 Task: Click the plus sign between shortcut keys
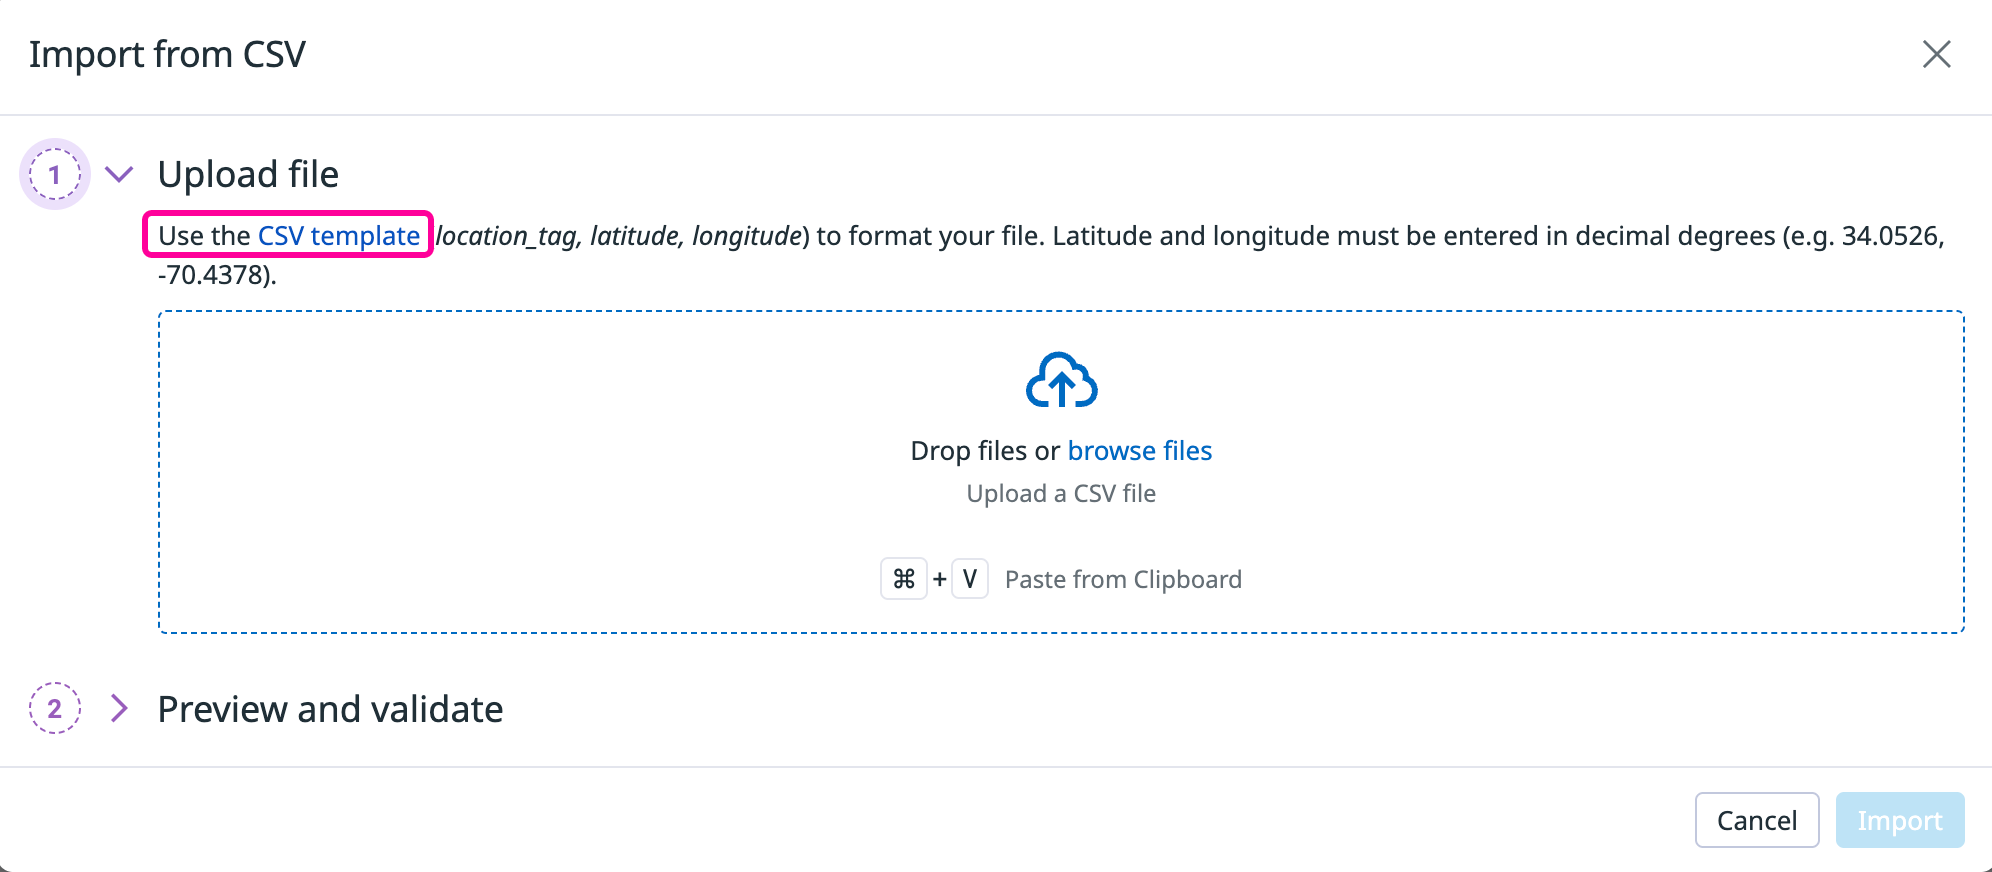click(939, 580)
